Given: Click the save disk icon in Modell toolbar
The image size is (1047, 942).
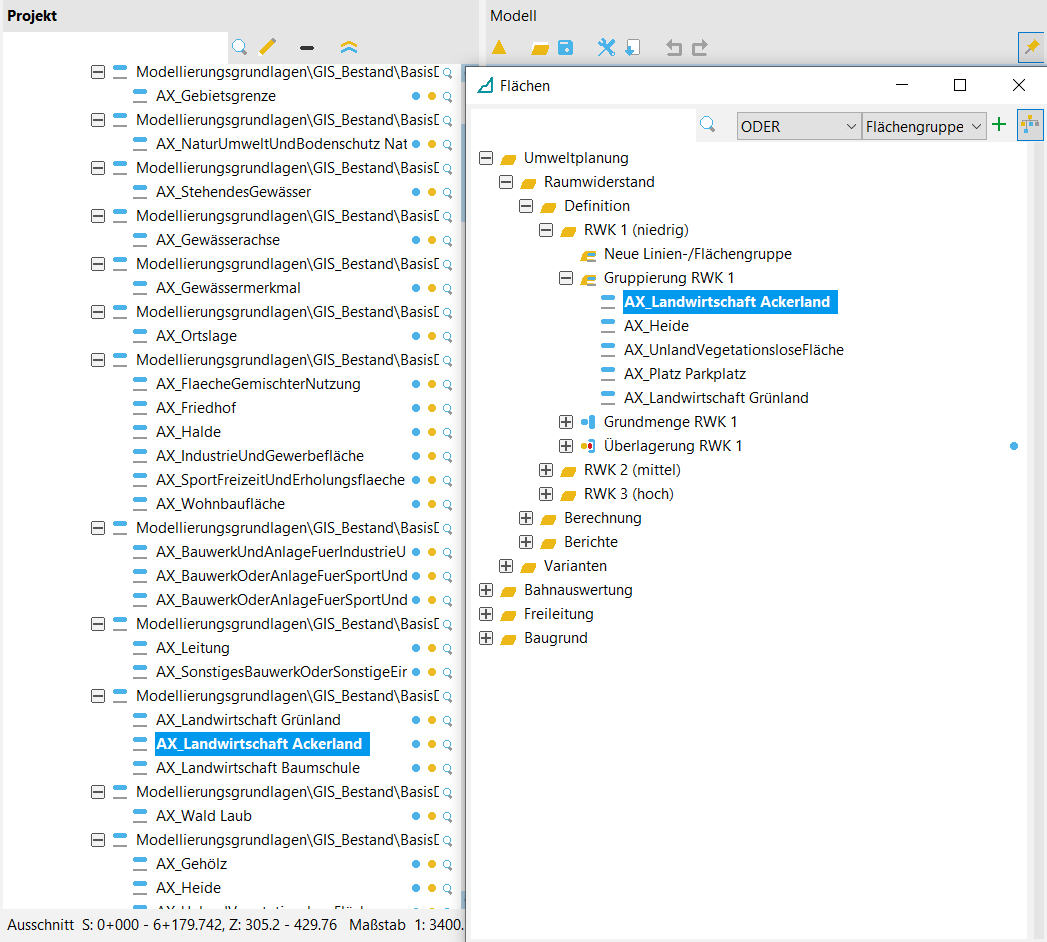Looking at the screenshot, I should [565, 47].
